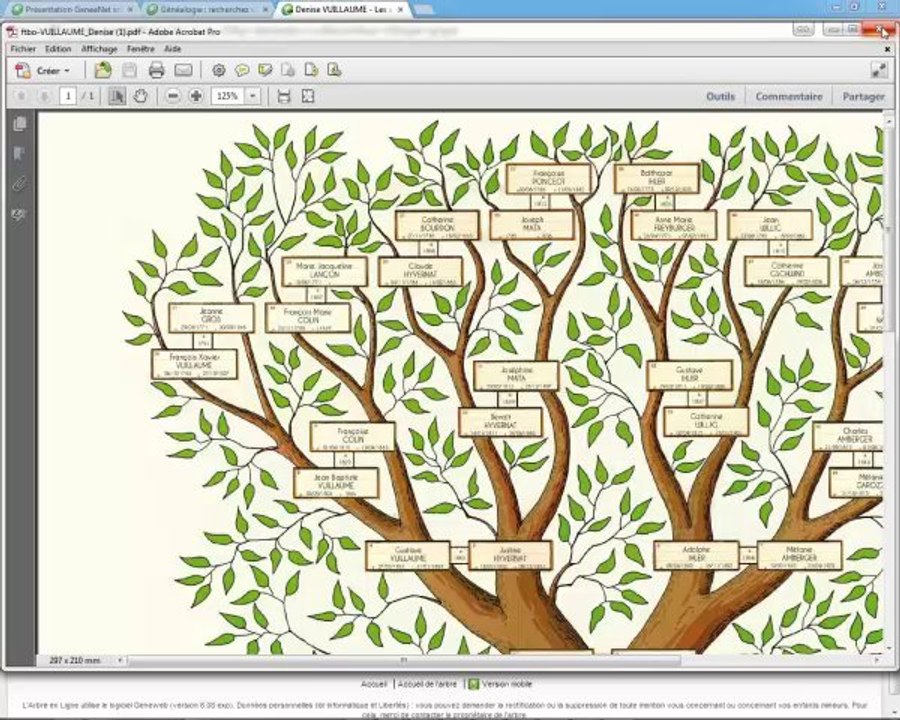Close the document with the small black X
900x720 pixels.
pos(887,49)
